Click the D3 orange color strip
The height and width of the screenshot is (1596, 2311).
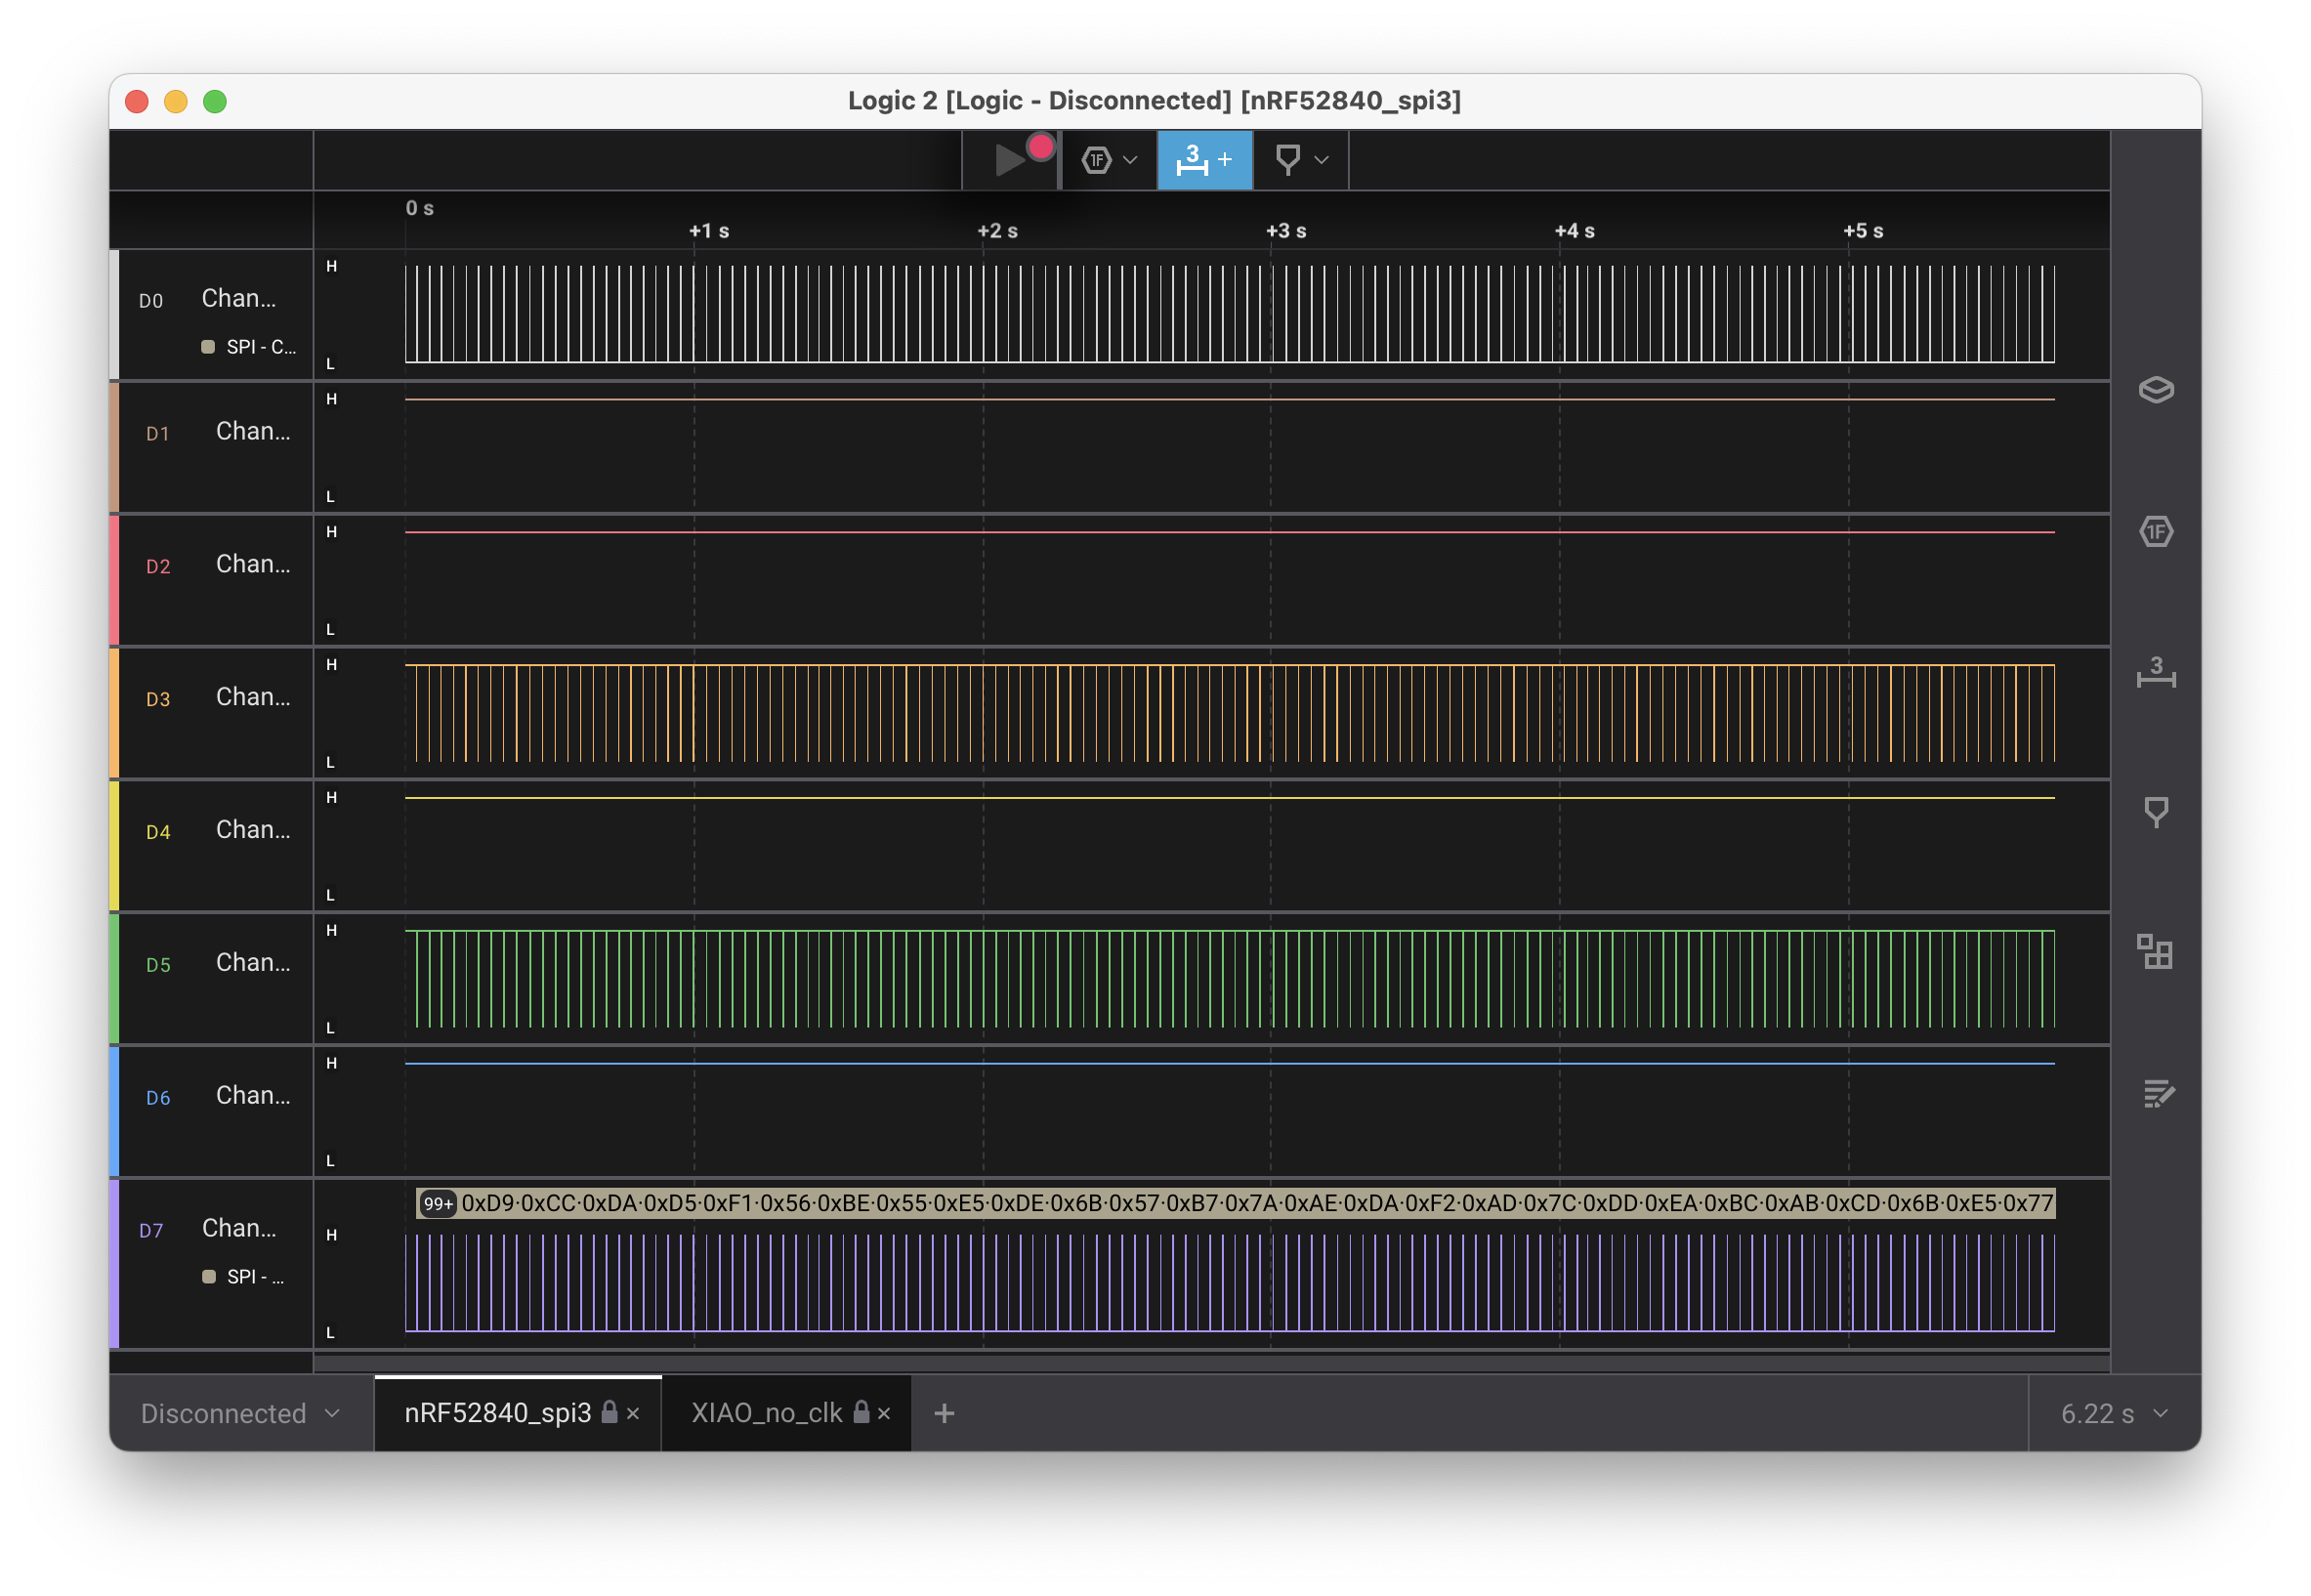tap(114, 713)
